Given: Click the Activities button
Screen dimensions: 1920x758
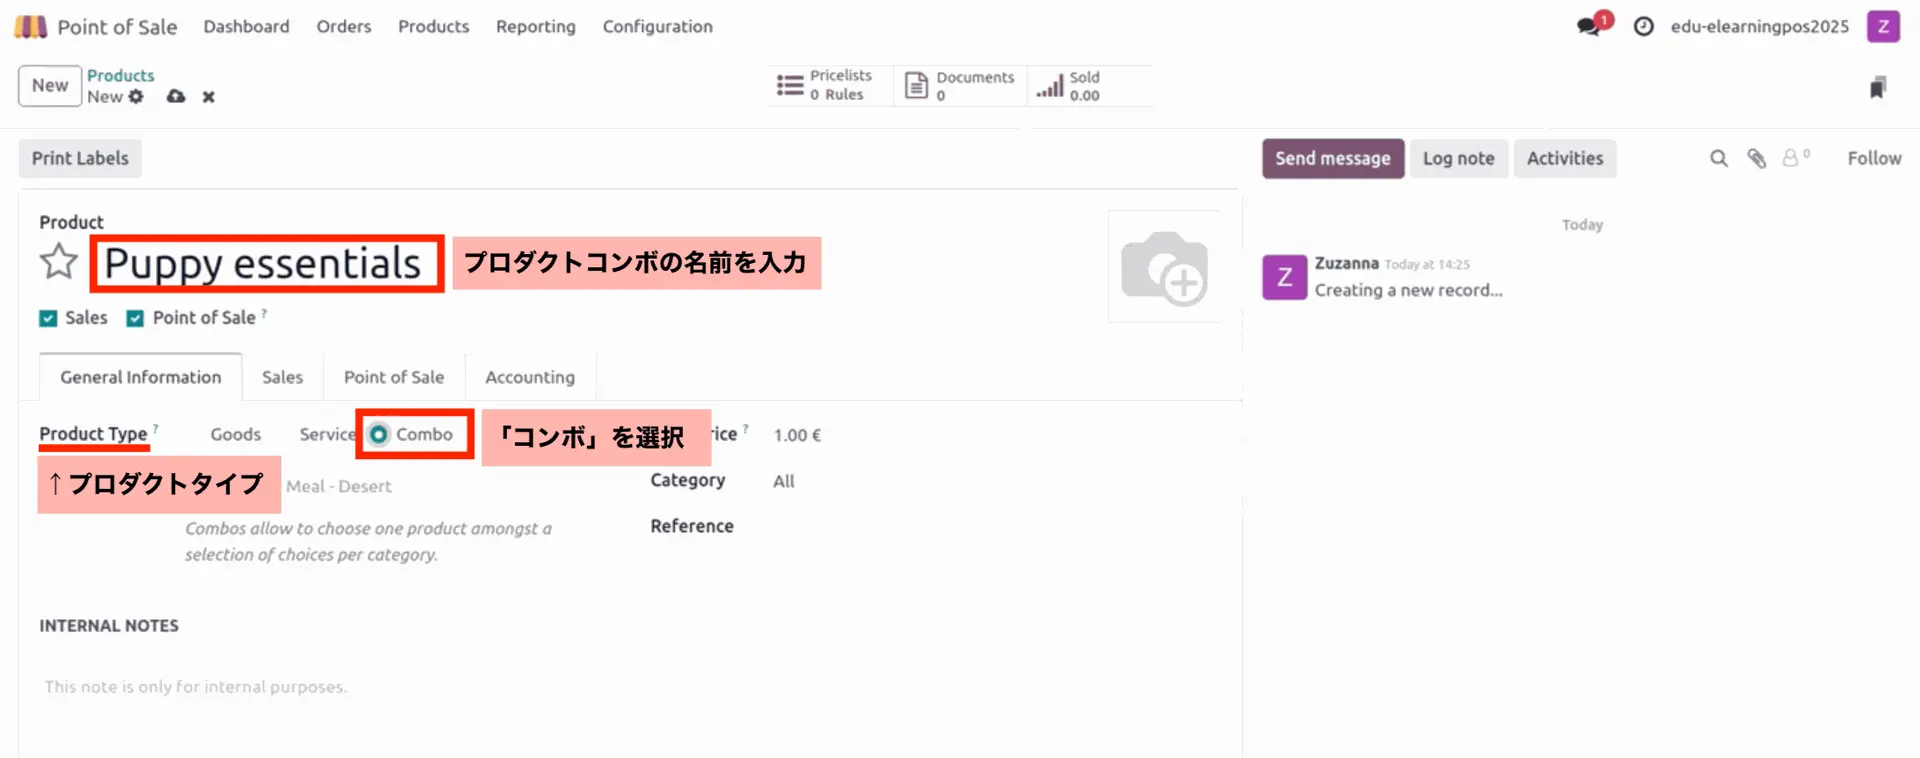Looking at the screenshot, I should [x=1565, y=159].
